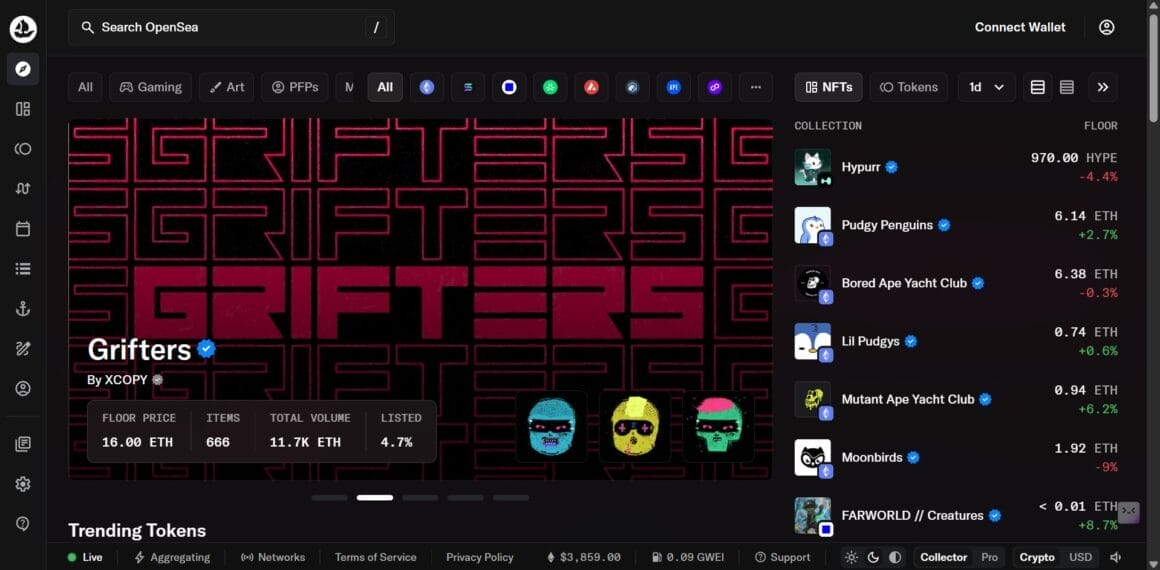
Task: Open settings gear in the left sidebar
Action: (23, 484)
